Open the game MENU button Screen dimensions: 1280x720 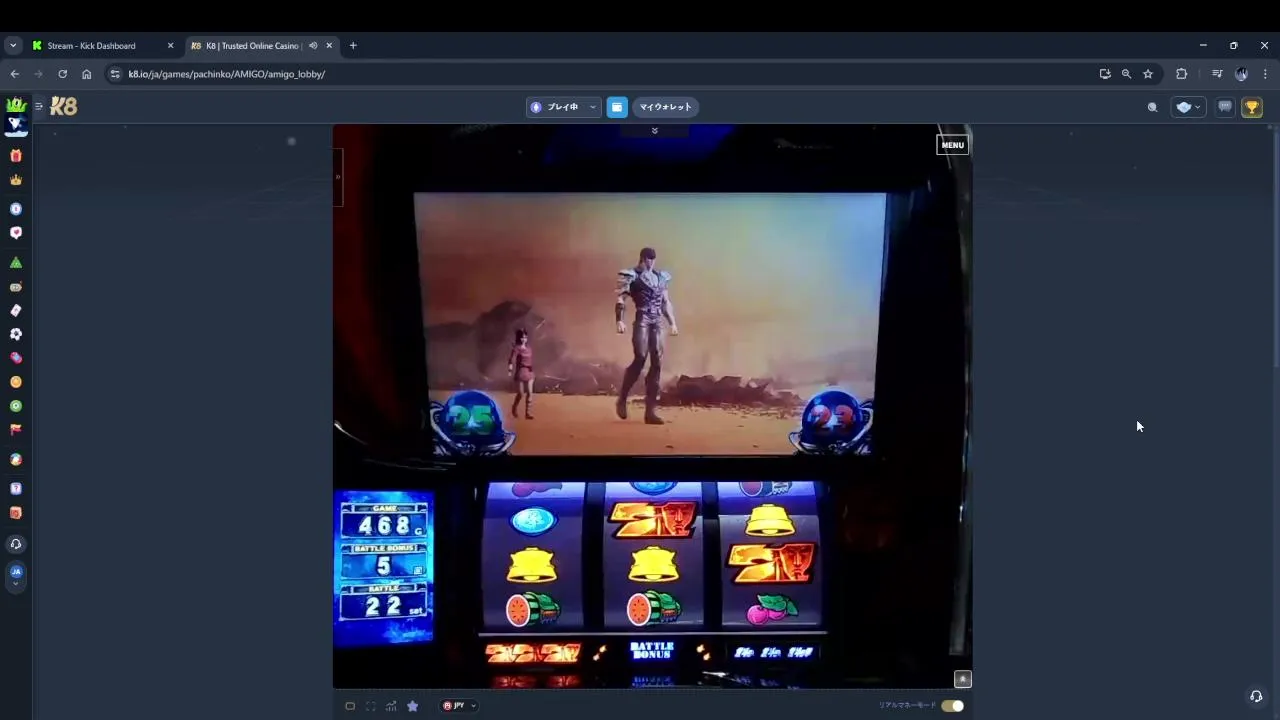pyautogui.click(x=952, y=145)
